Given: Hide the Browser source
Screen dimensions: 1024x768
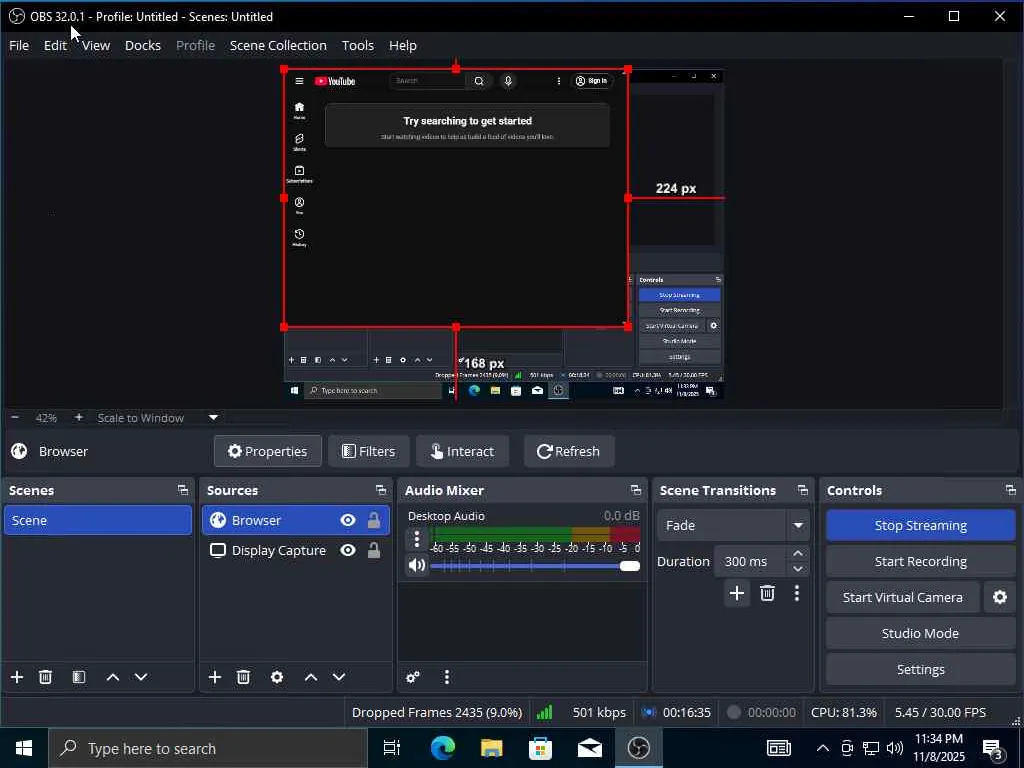Looking at the screenshot, I should coord(348,520).
